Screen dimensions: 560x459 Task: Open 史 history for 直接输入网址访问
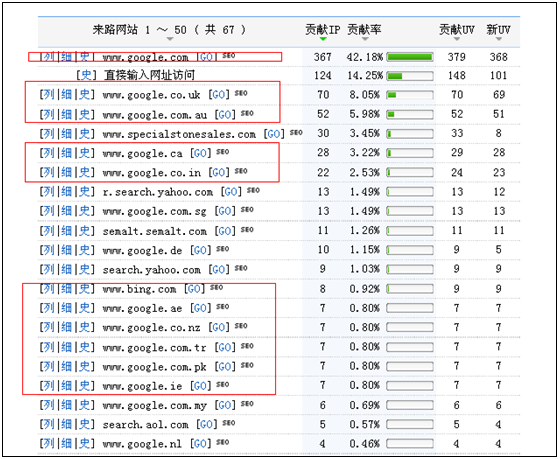click(x=86, y=75)
